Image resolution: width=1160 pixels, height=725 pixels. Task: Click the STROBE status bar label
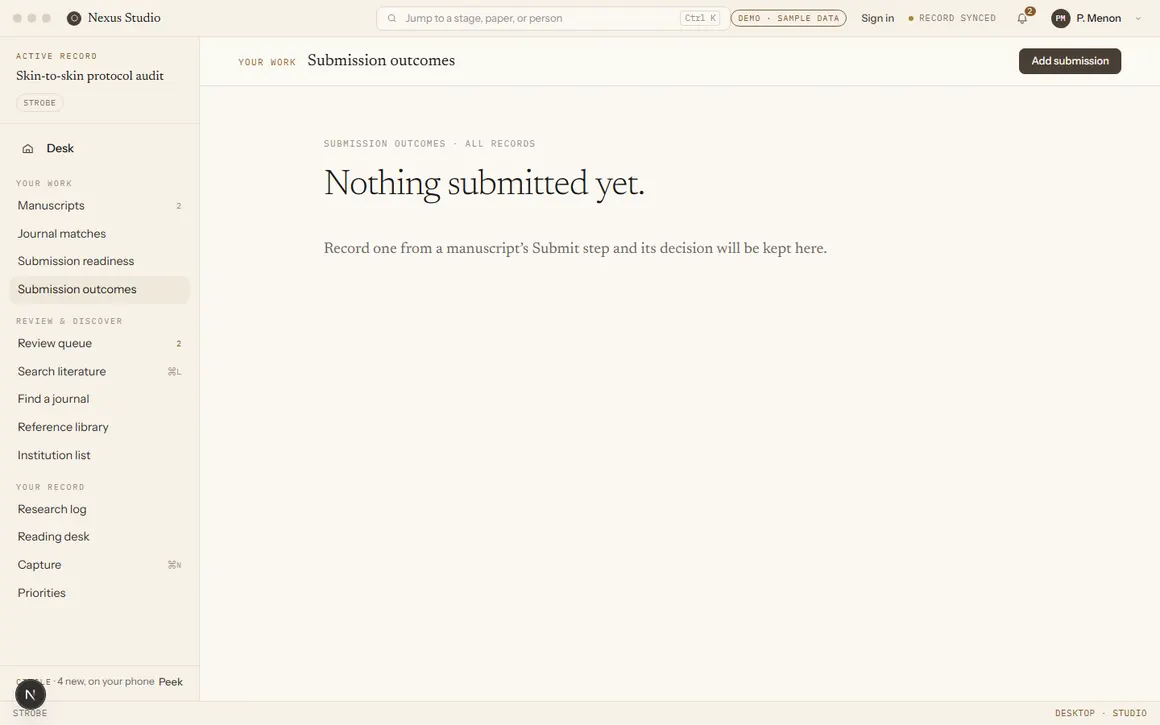pos(30,713)
